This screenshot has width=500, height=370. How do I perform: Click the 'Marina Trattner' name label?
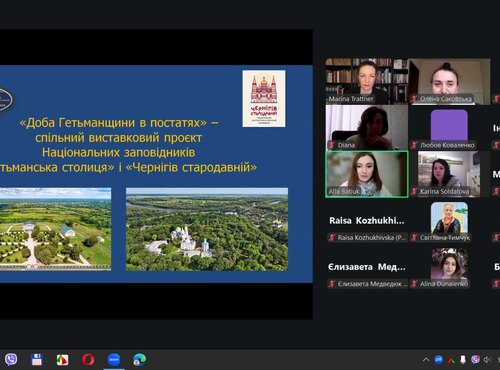[x=351, y=99]
